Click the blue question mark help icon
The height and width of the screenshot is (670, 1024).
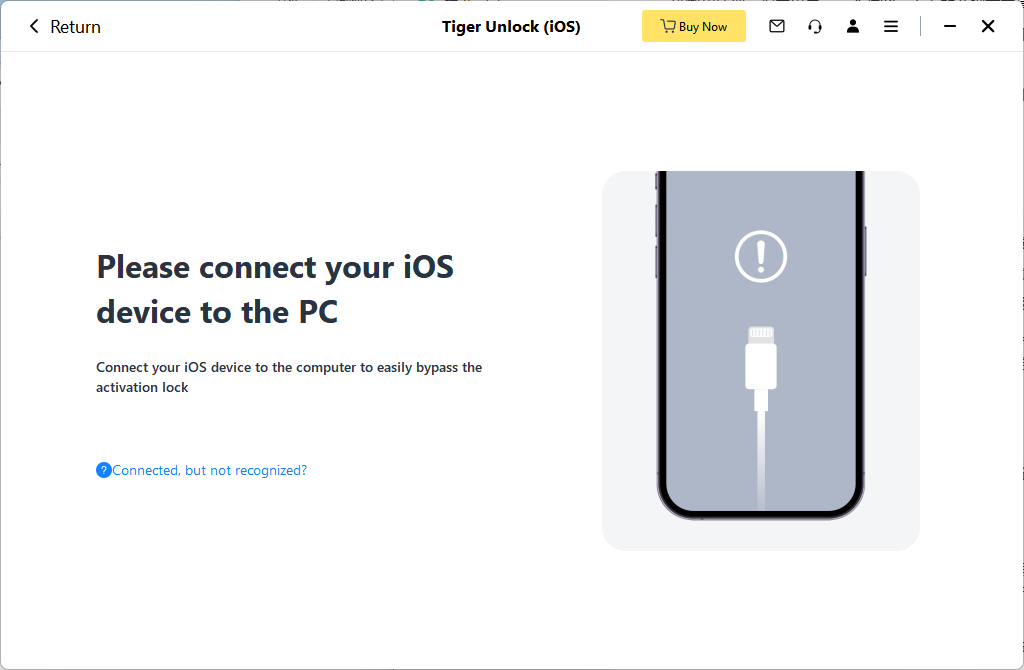104,470
